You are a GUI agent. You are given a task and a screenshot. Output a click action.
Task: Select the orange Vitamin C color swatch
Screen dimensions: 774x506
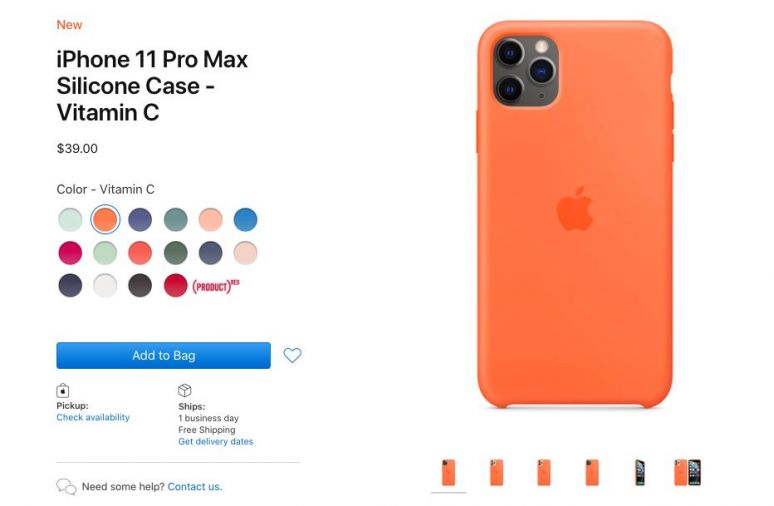(x=105, y=219)
